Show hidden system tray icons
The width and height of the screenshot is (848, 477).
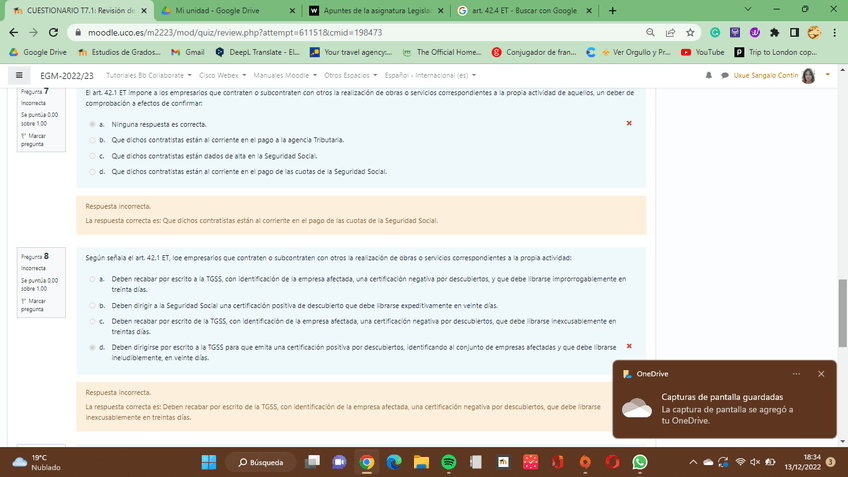pyautogui.click(x=693, y=462)
